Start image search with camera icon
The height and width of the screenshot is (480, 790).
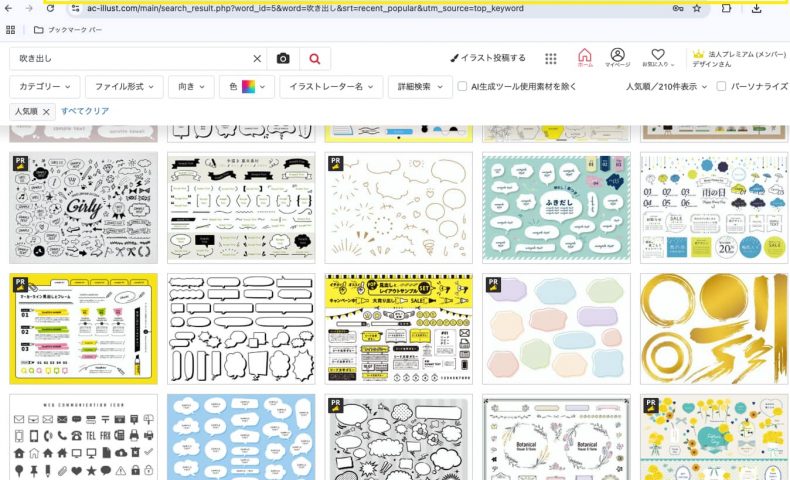283,58
